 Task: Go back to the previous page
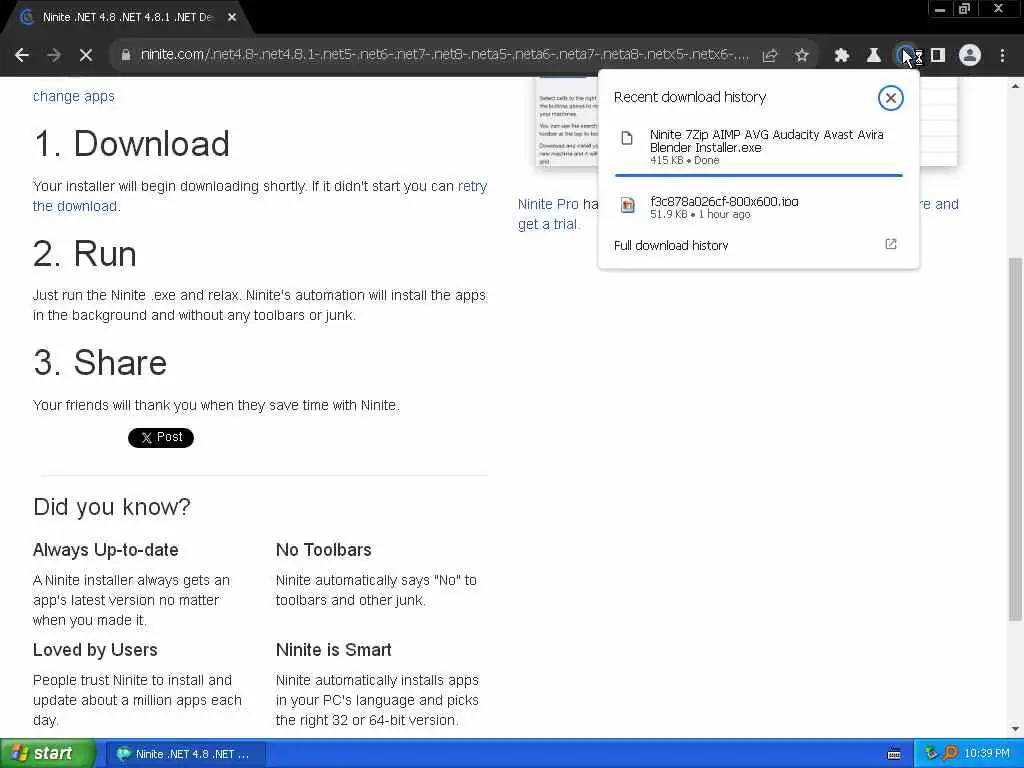click(22, 56)
